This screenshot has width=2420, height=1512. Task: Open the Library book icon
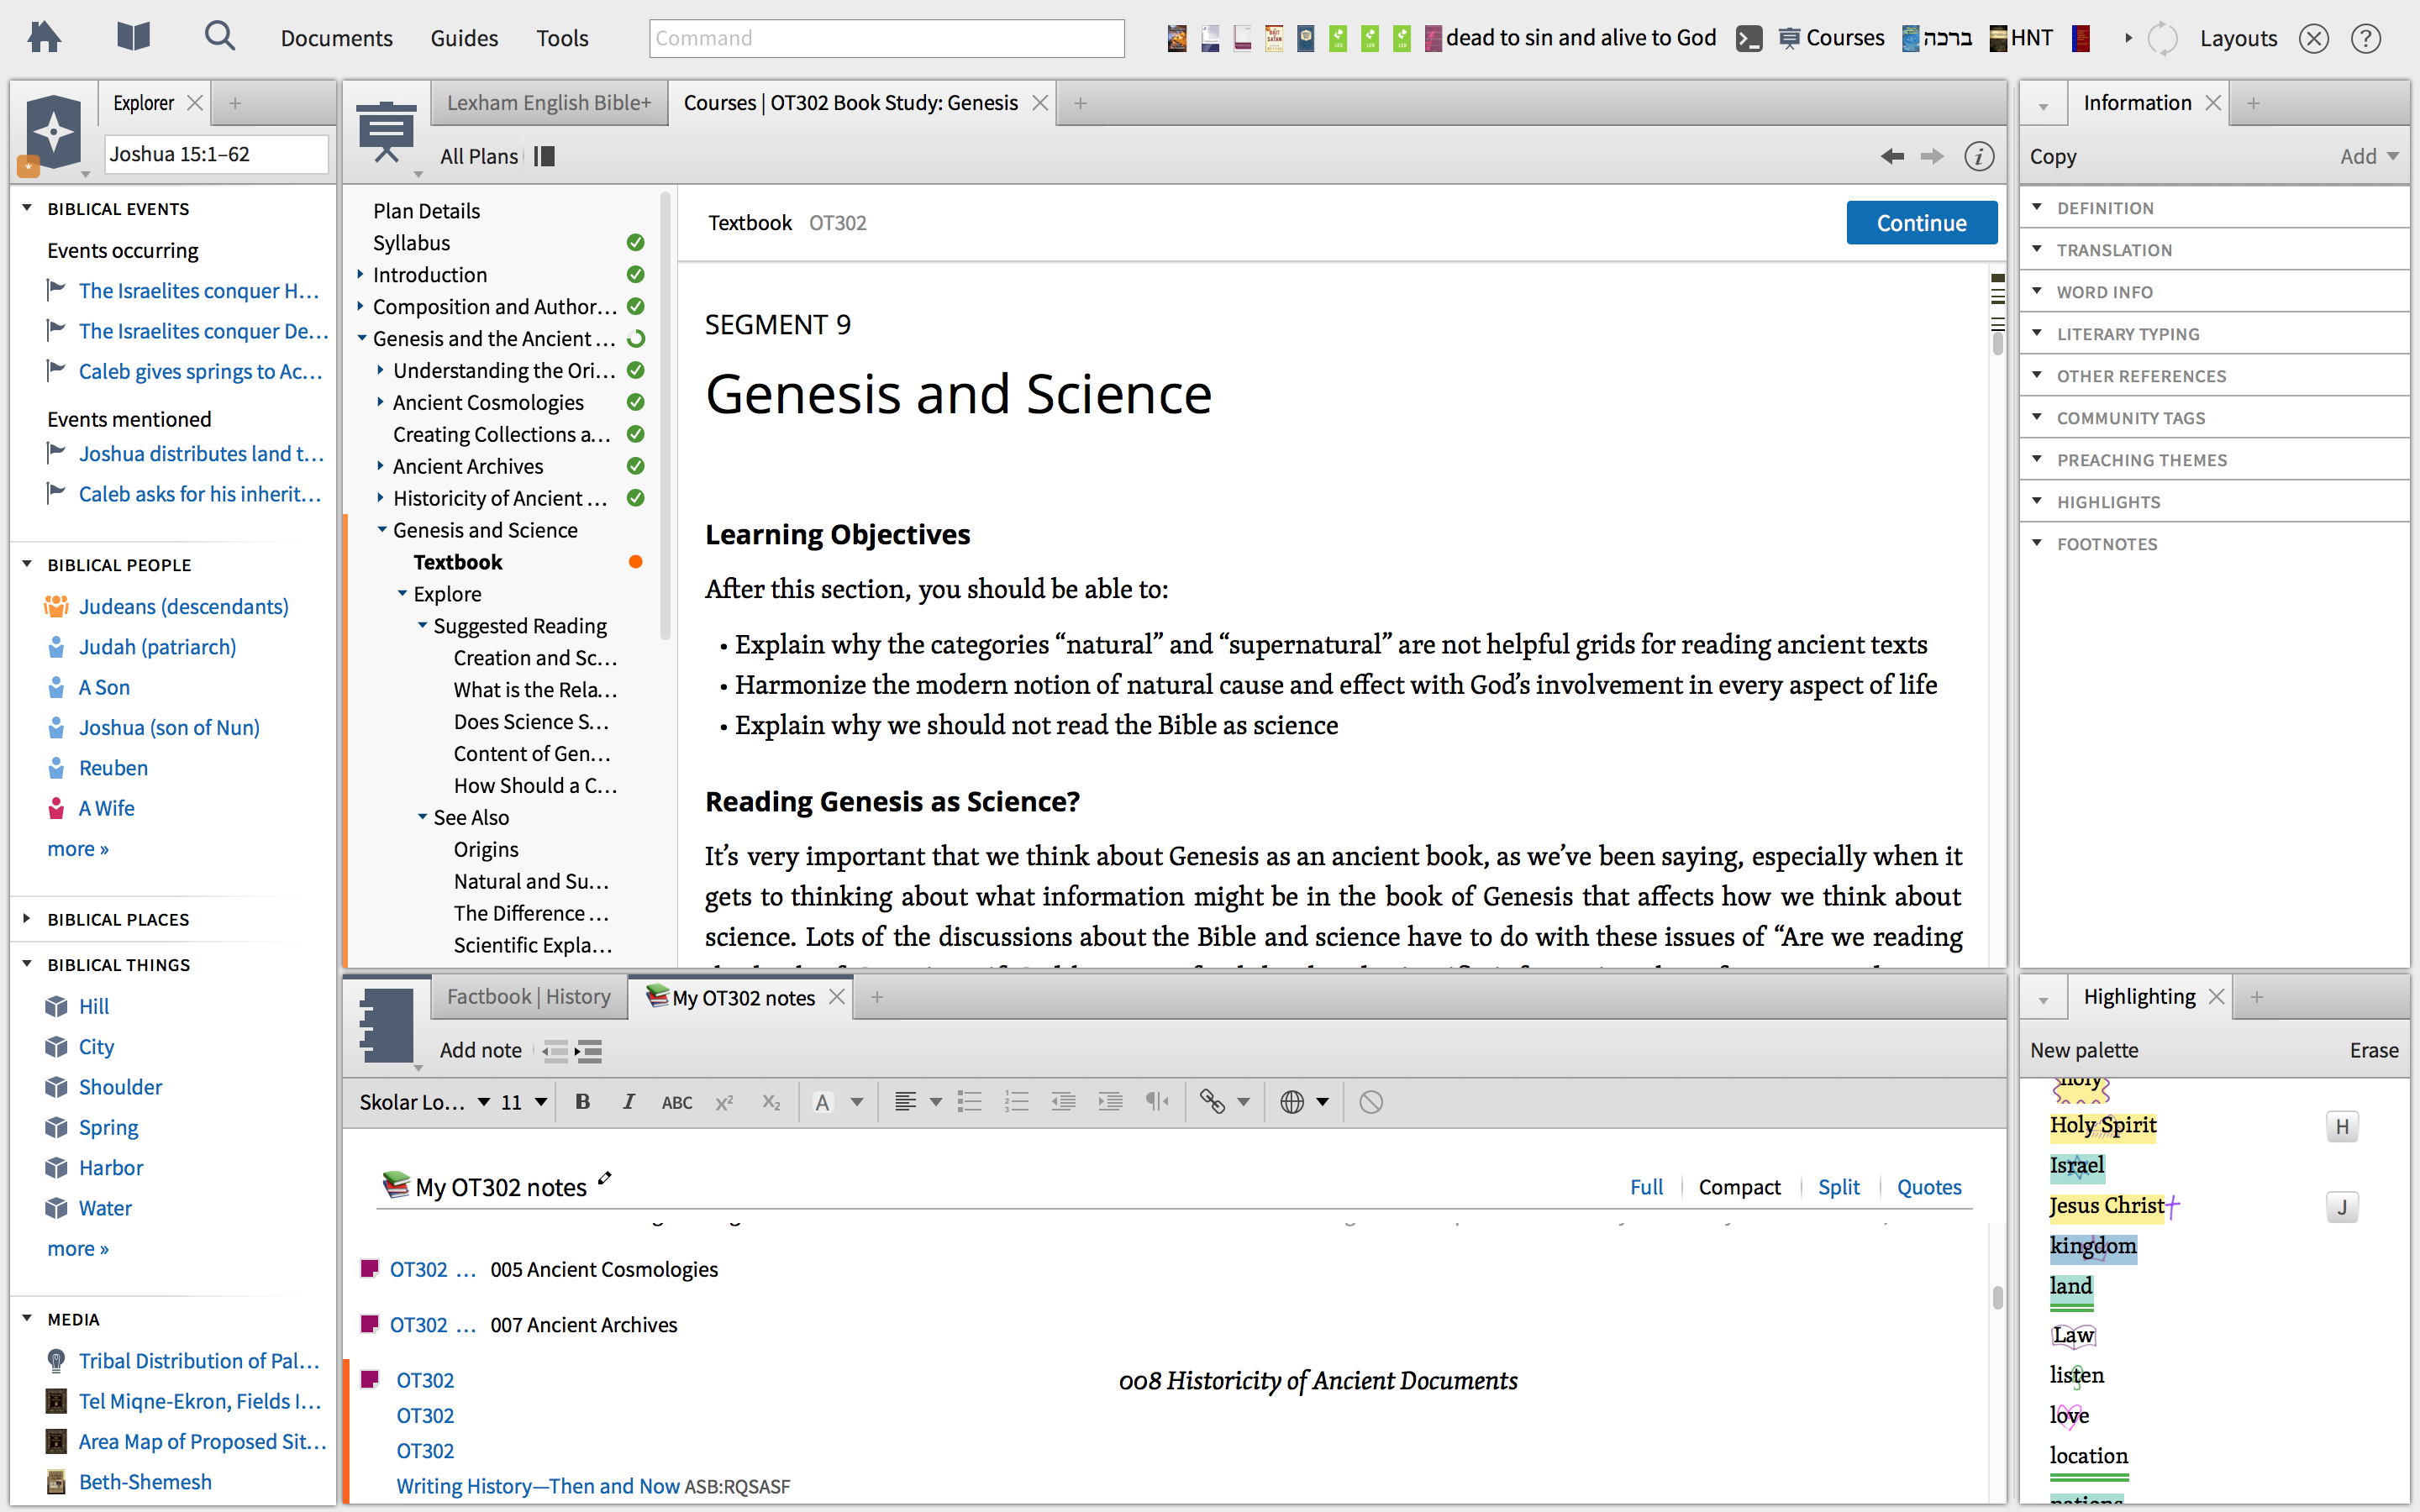pos(133,38)
